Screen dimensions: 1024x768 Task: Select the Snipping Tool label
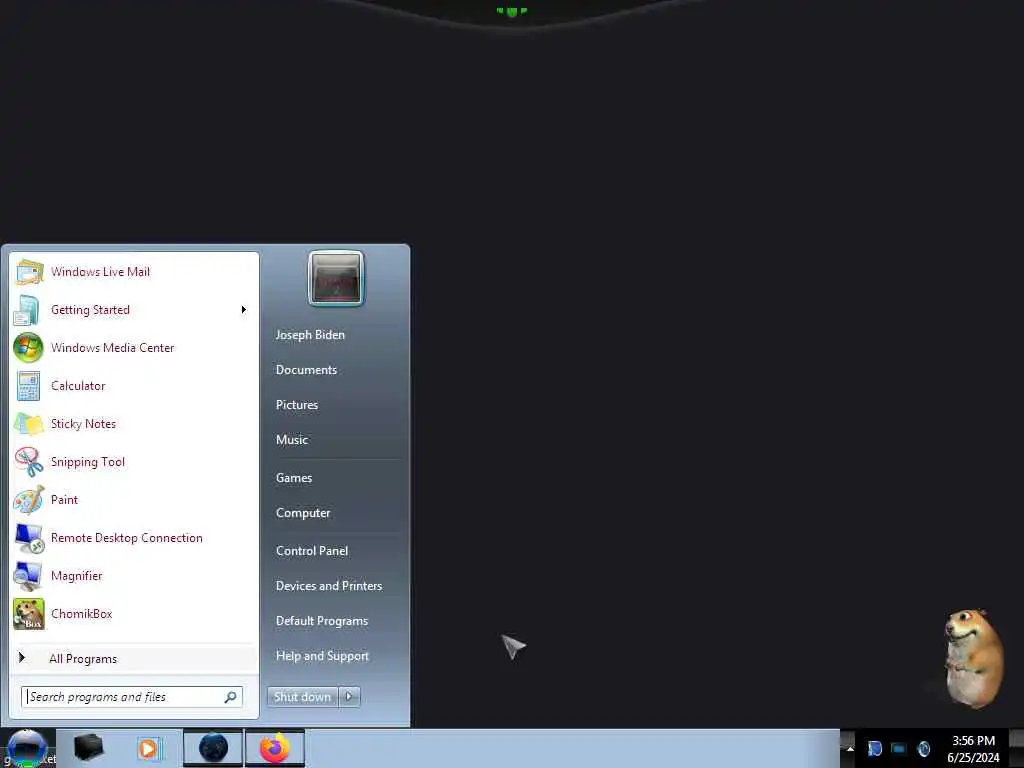(x=88, y=462)
